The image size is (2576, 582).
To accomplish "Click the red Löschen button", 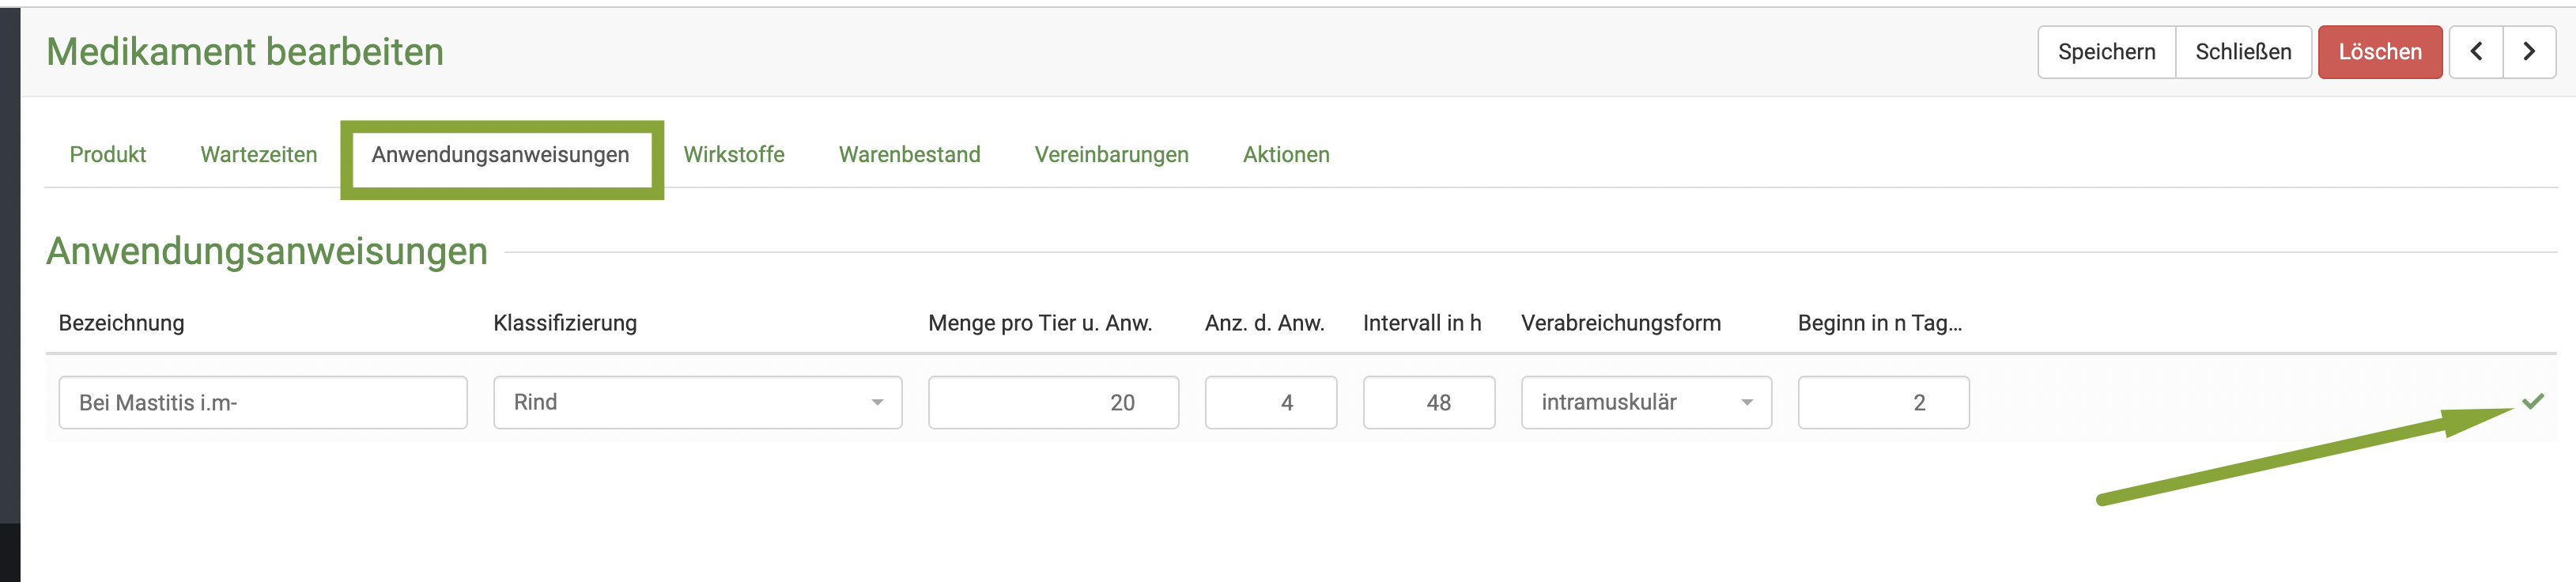I will [2379, 52].
